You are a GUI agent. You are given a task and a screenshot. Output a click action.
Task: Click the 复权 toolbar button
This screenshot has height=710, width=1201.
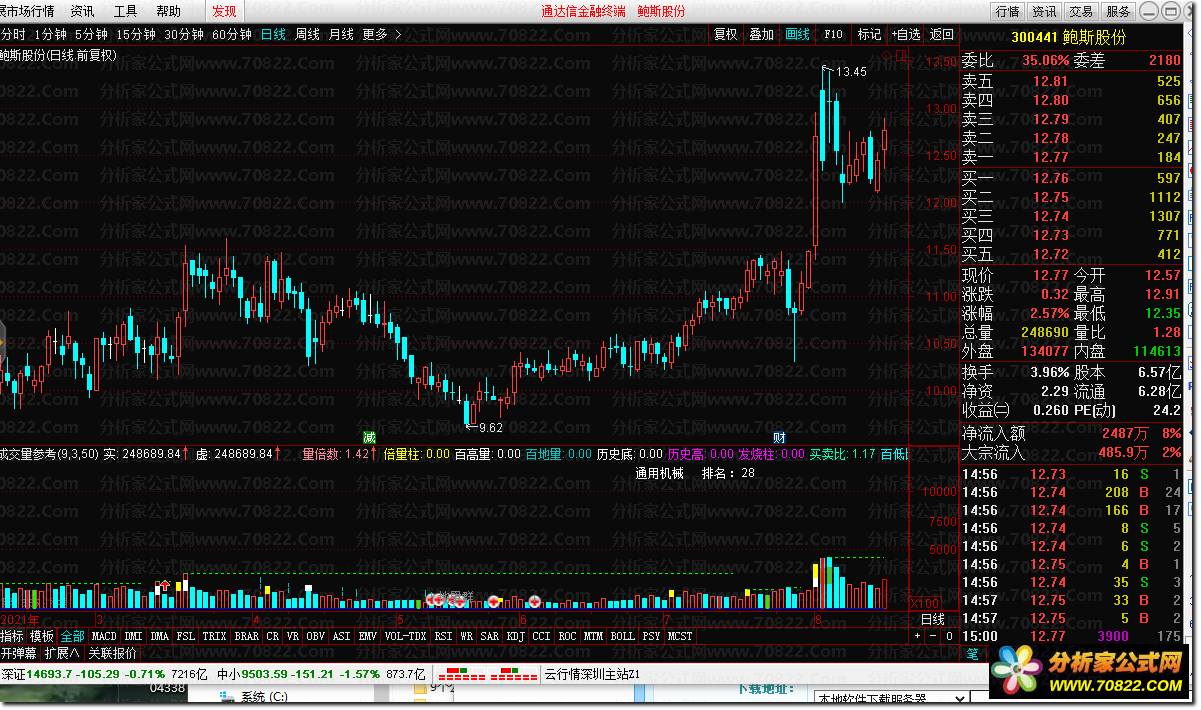(726, 34)
